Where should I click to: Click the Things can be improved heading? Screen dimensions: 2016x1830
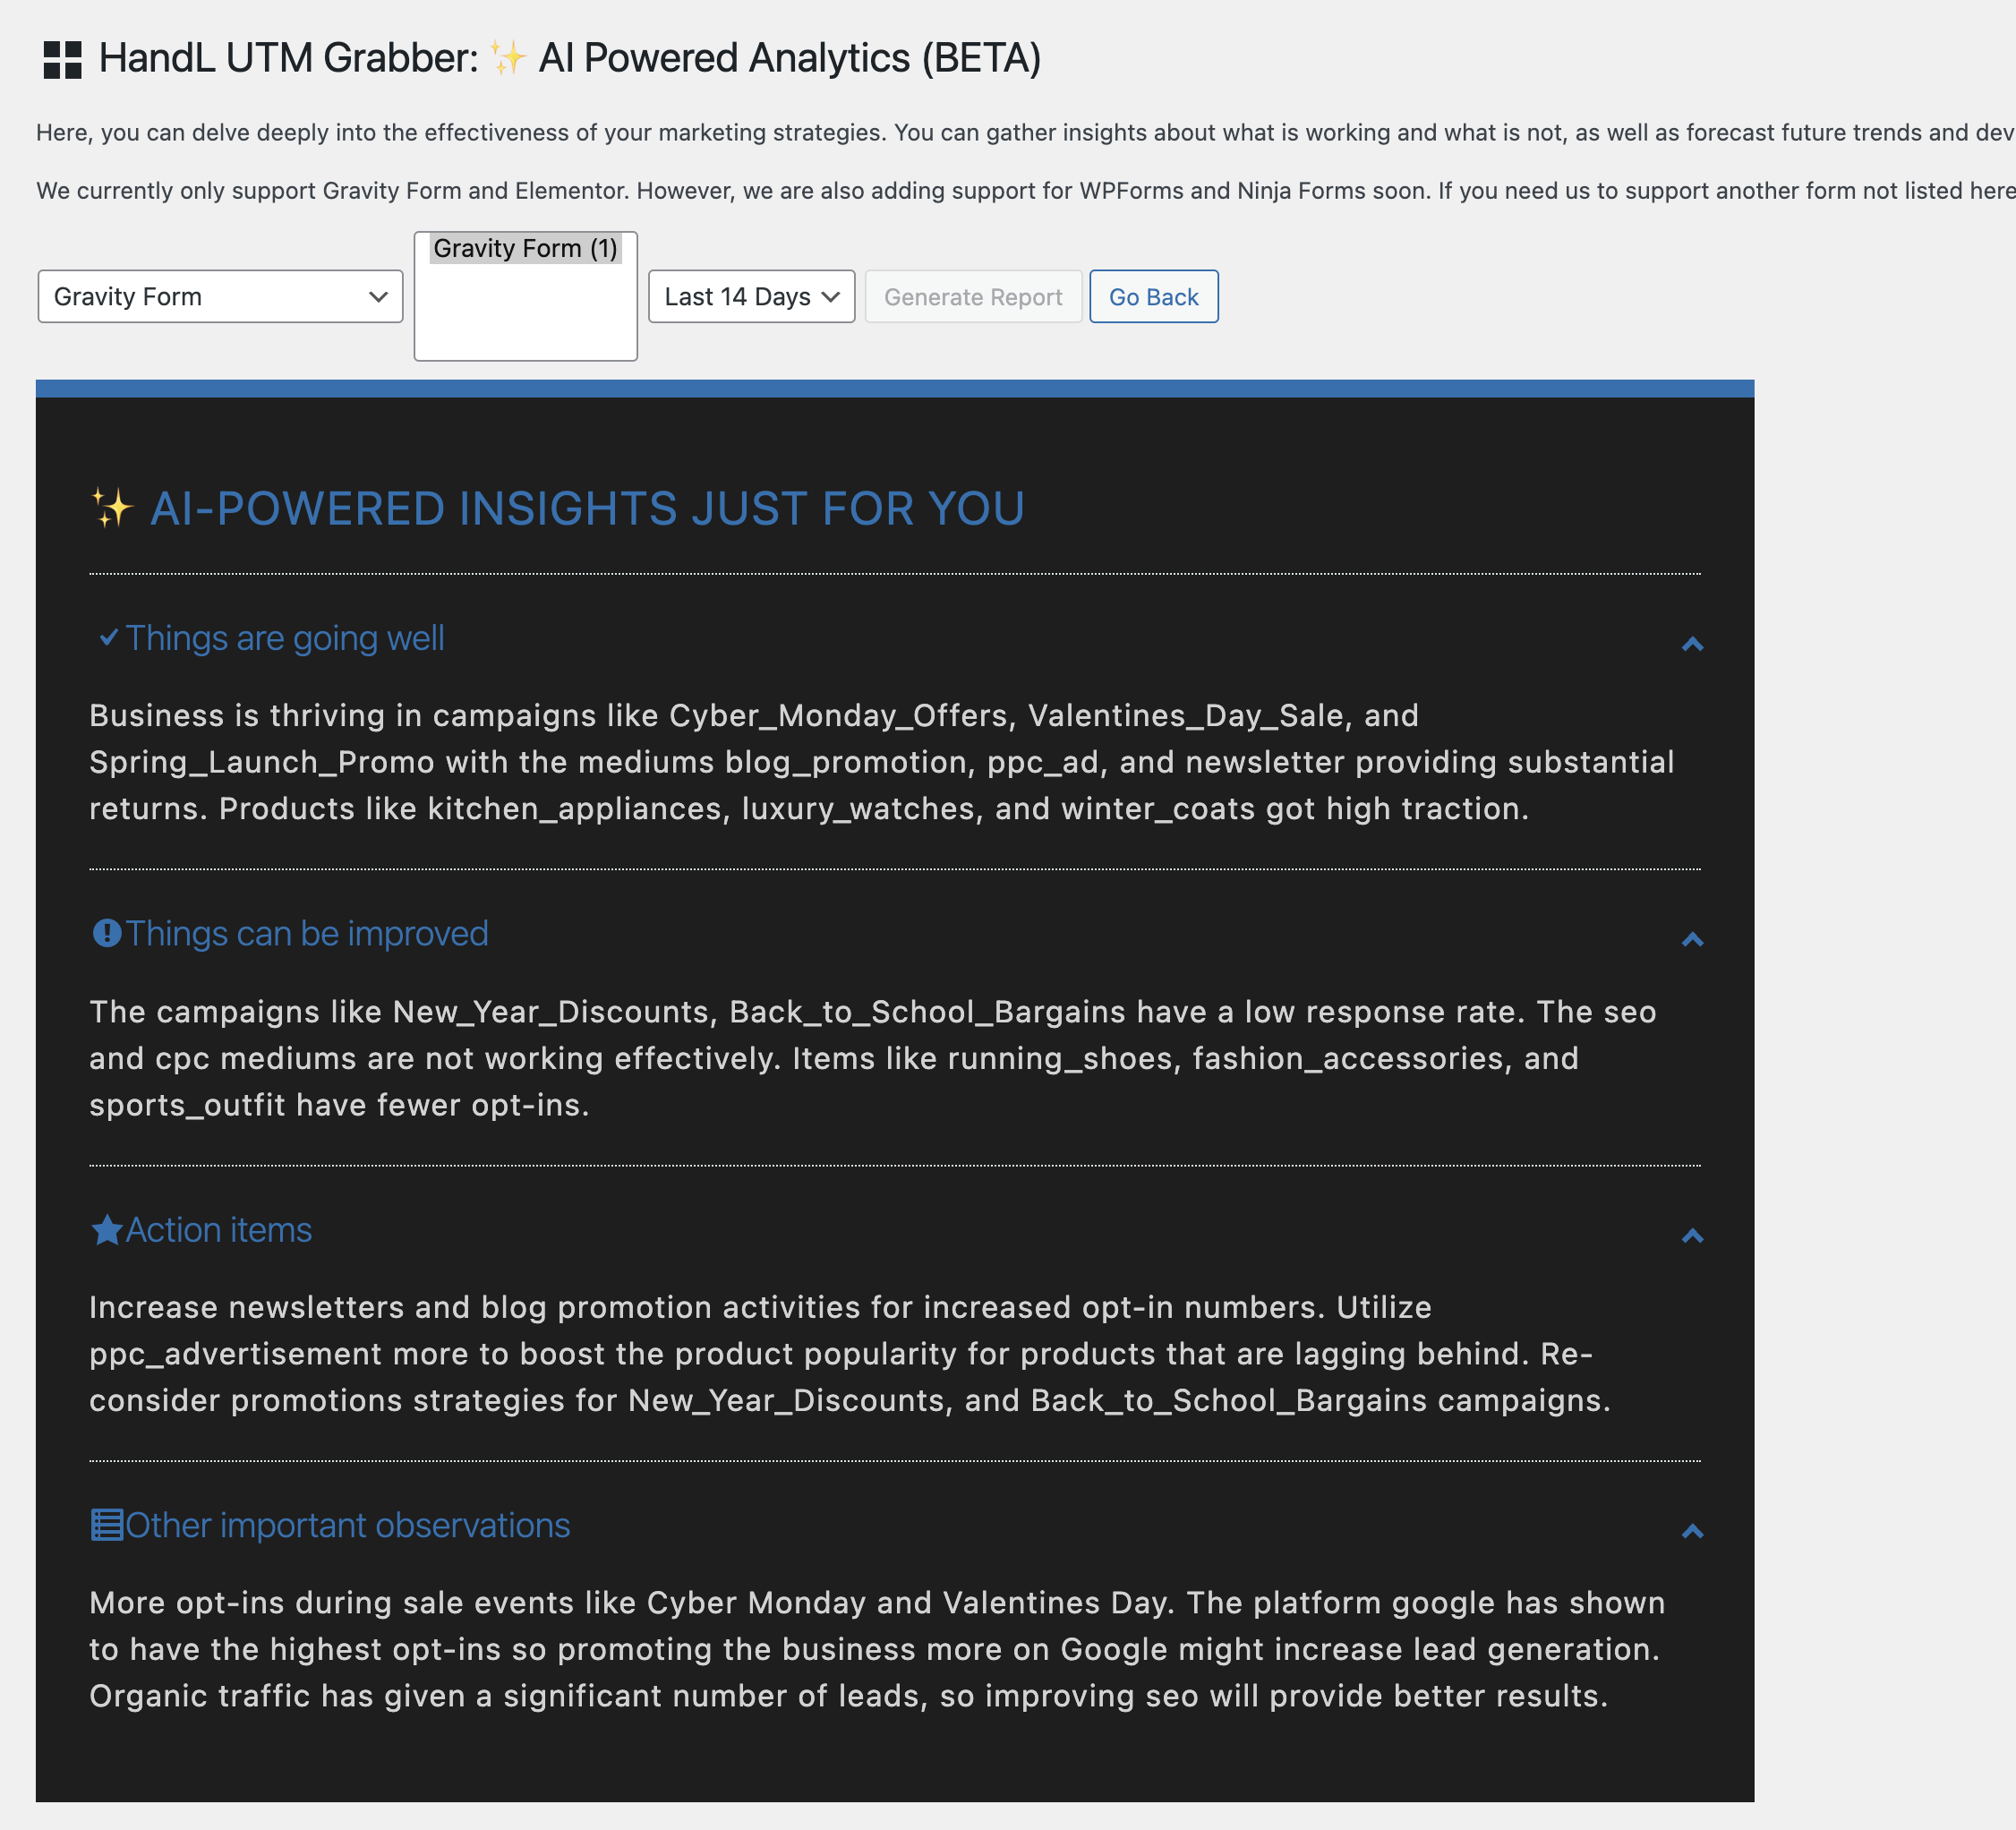[307, 934]
